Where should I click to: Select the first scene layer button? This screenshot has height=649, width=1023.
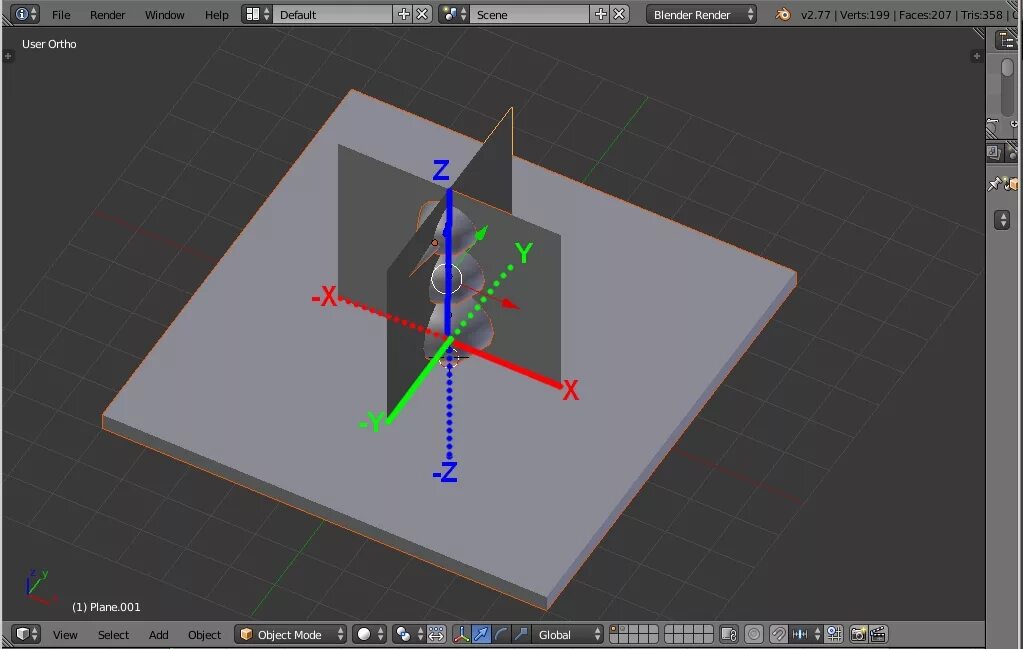[x=614, y=629]
